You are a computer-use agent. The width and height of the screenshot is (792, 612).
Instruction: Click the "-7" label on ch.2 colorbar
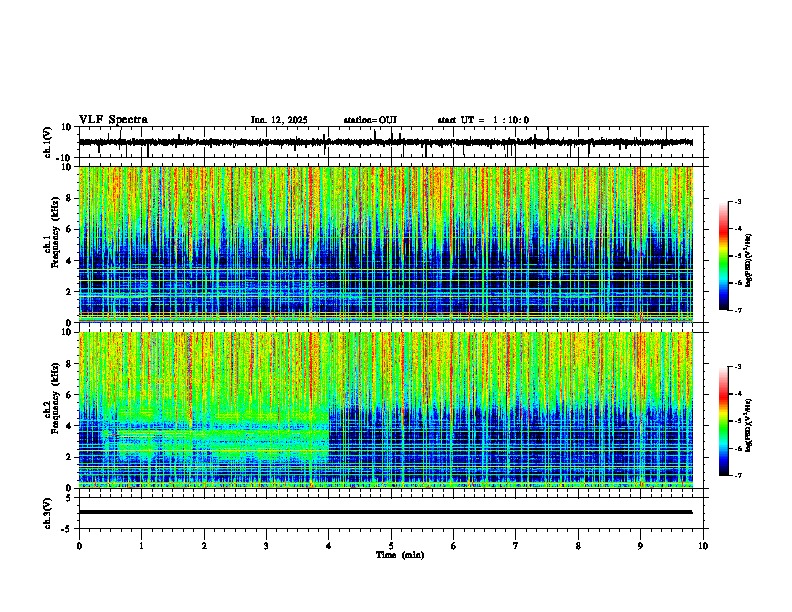pos(737,475)
